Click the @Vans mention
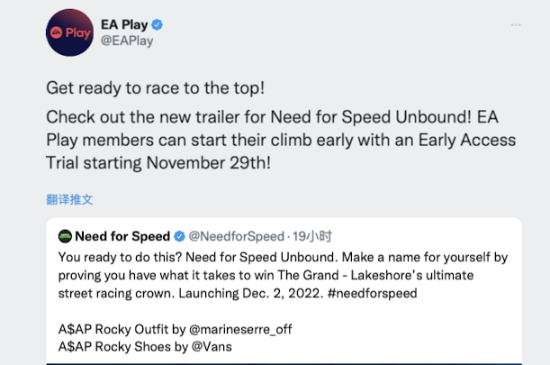Image resolution: width=550 pixels, height=365 pixels. [212, 347]
